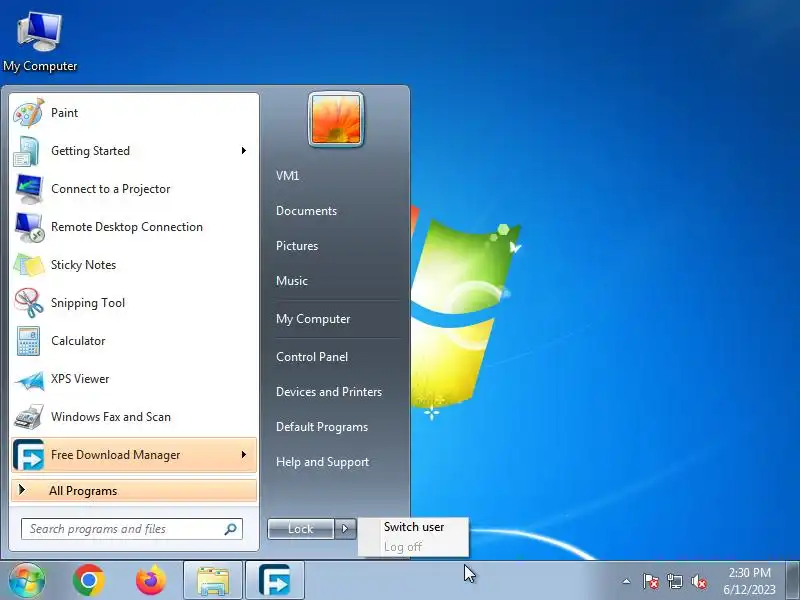Open Pictures
Image resolution: width=800 pixels, height=600 pixels.
(297, 246)
